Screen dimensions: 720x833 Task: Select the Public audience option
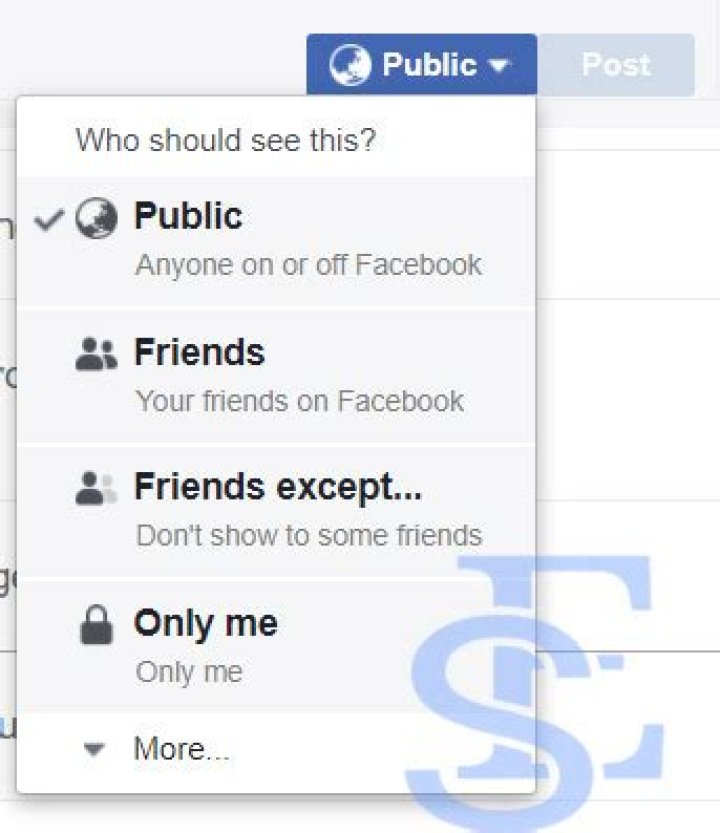coord(276,241)
